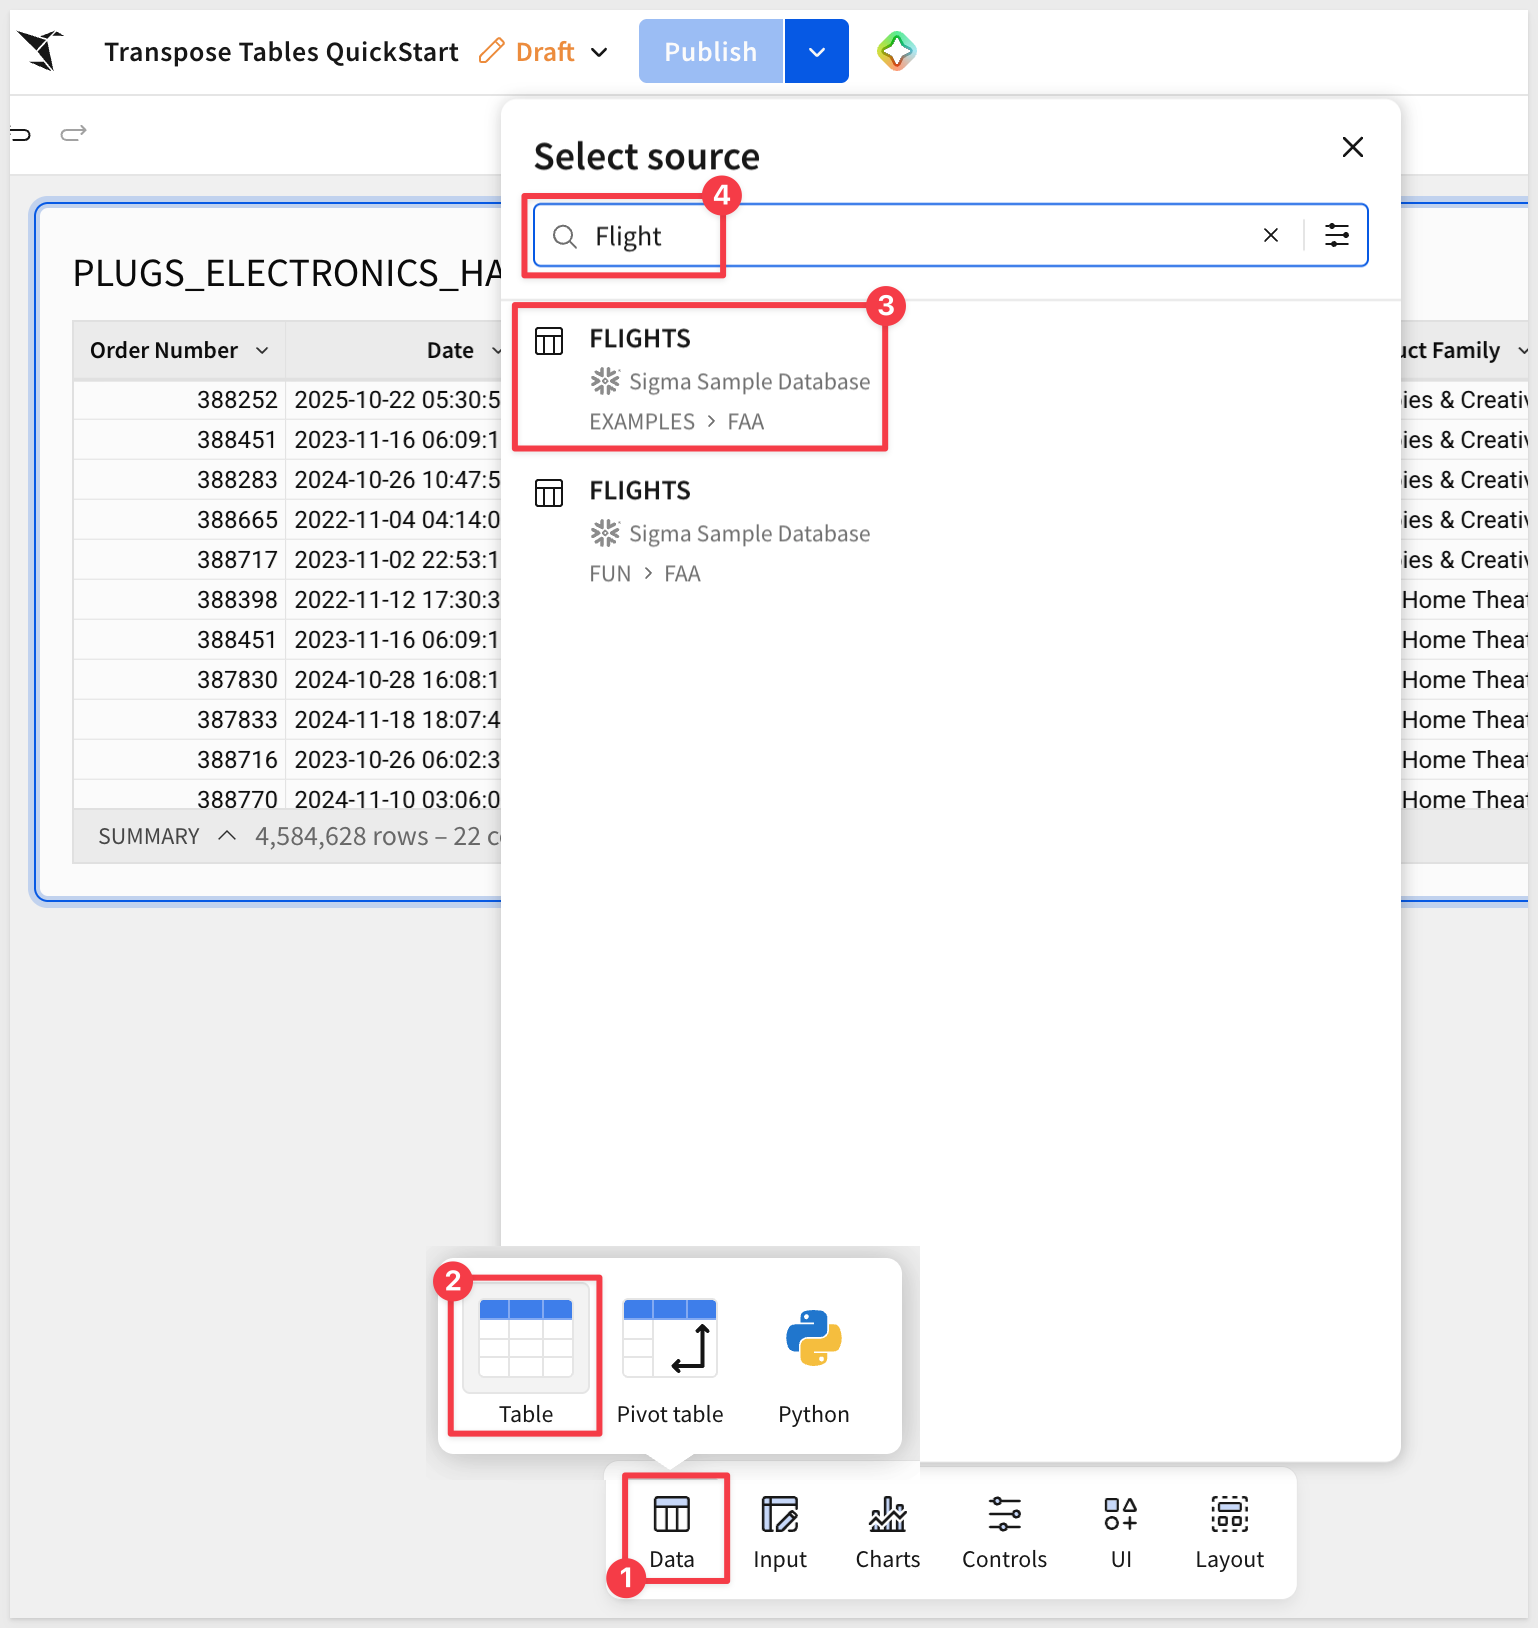
Task: Expand the Draft status dropdown
Action: 599,52
